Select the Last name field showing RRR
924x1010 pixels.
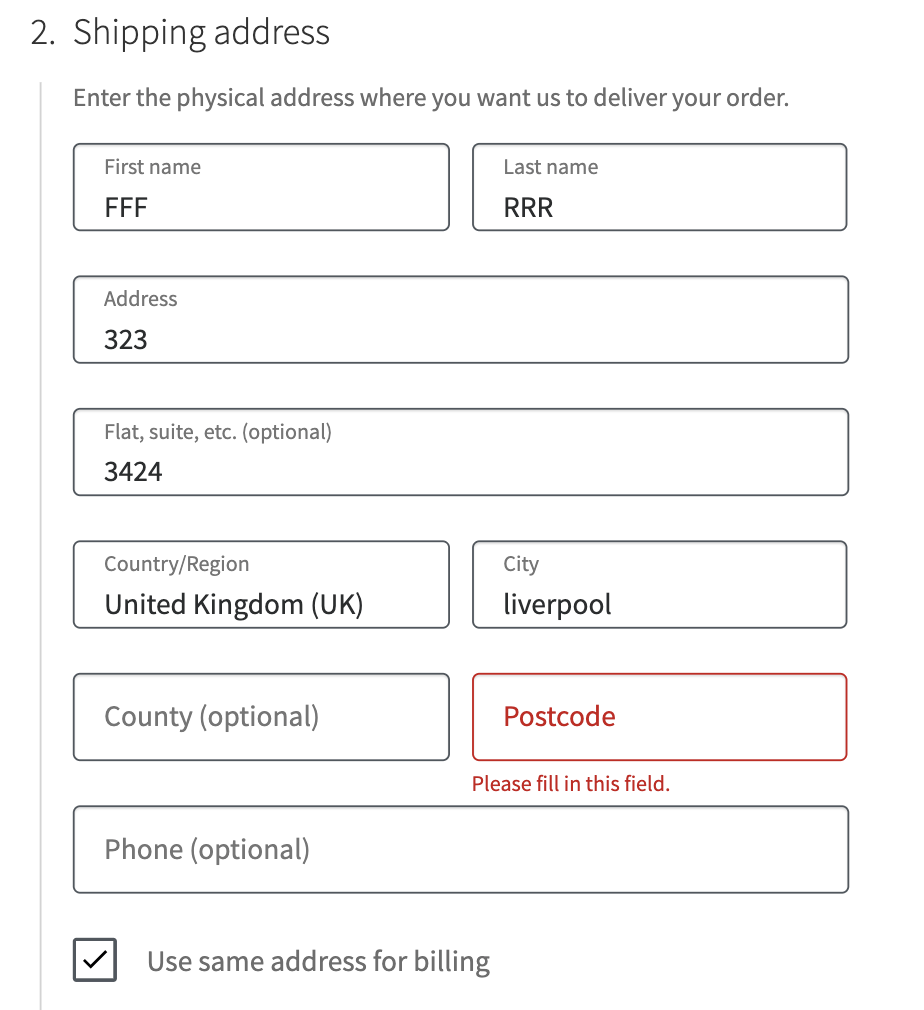[659, 187]
